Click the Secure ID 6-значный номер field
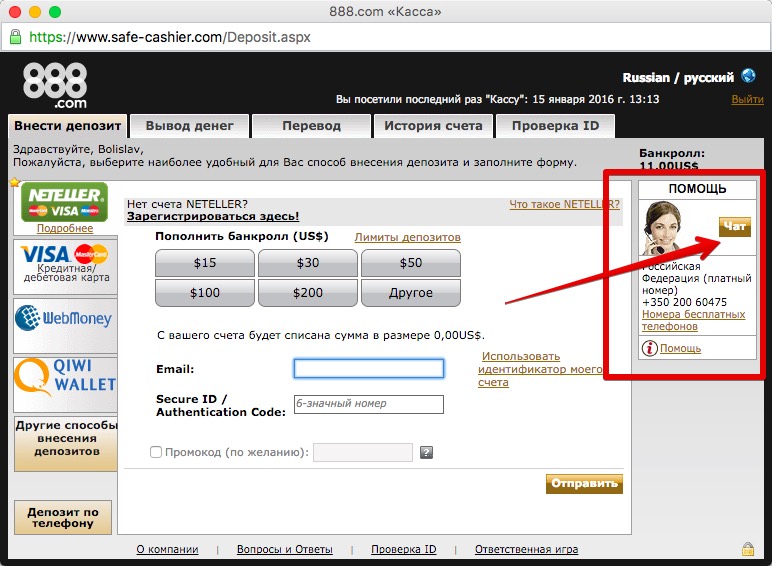Viewport: 772px width, 566px height. click(x=369, y=404)
